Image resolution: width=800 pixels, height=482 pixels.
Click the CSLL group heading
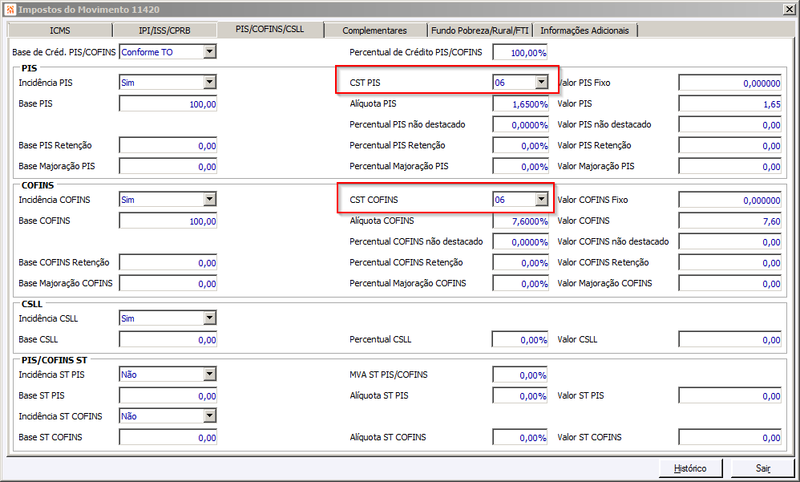pos(32,304)
